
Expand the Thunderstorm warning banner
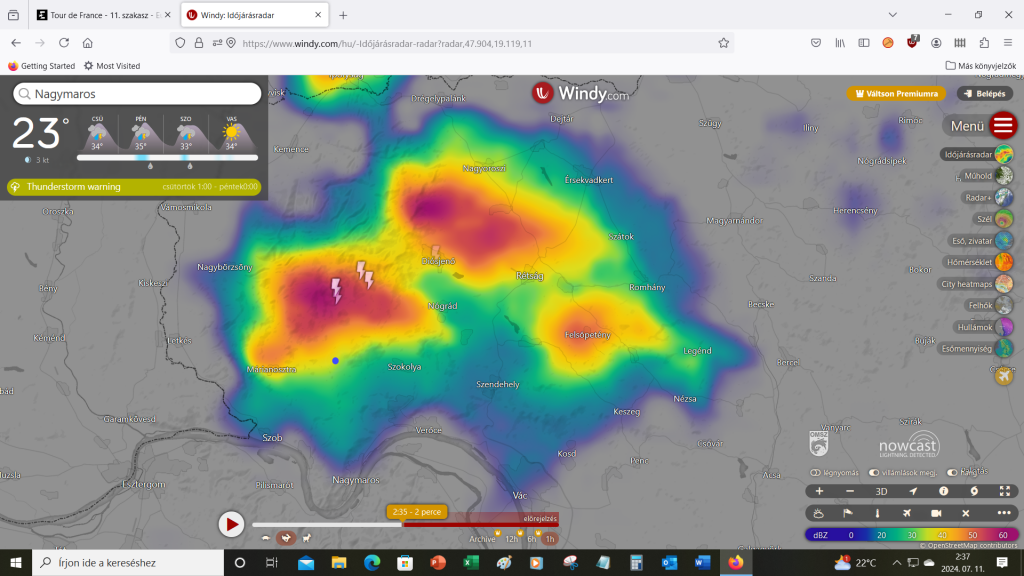[133, 187]
